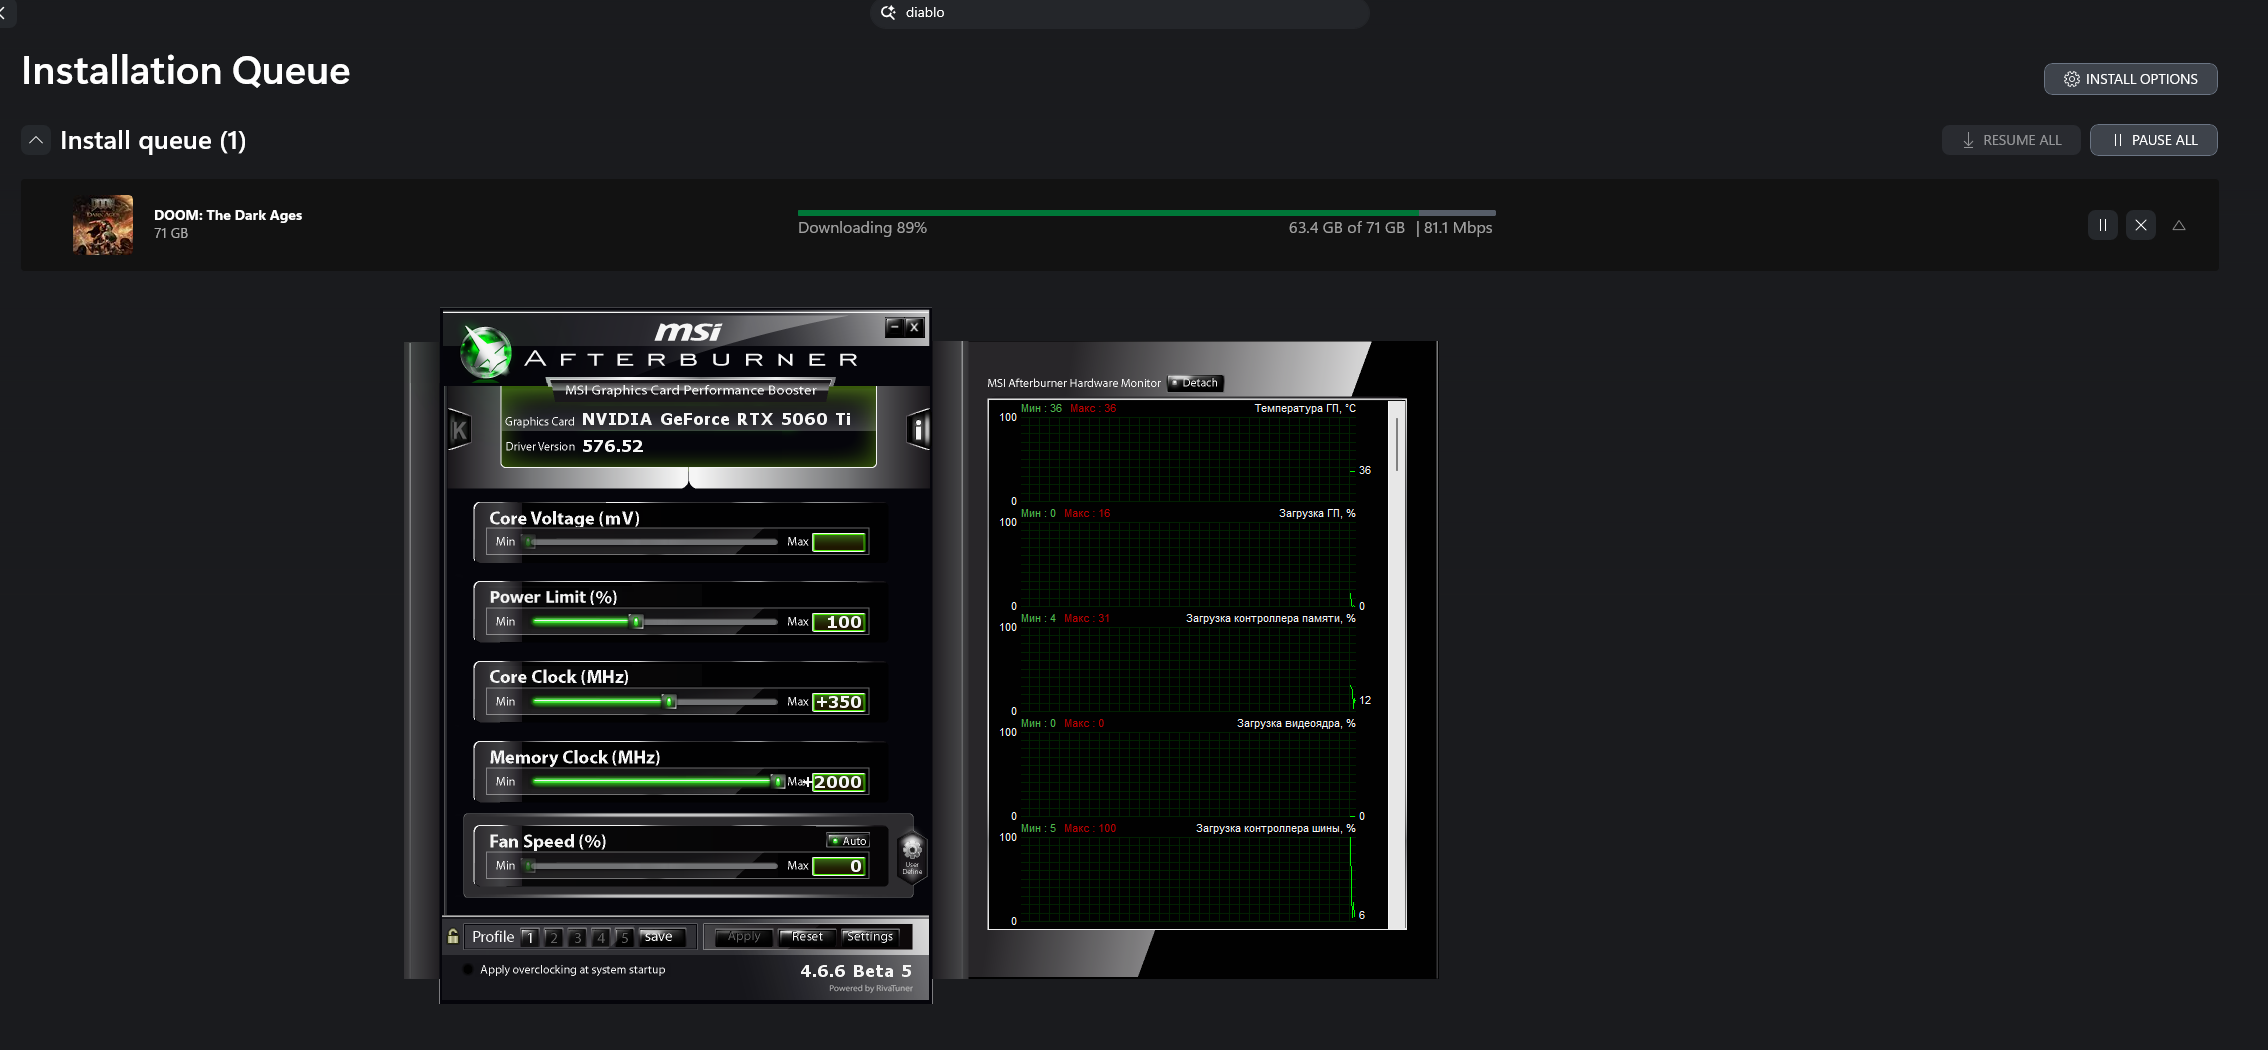The height and width of the screenshot is (1050, 2268).
Task: Click the Power Limit value 100
Action: point(839,622)
